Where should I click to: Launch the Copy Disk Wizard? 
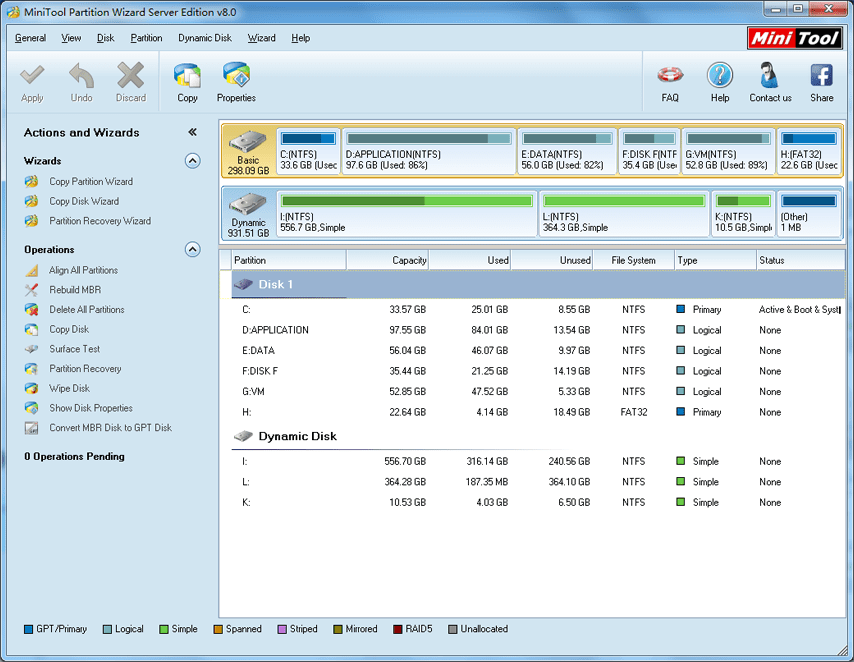pos(85,201)
